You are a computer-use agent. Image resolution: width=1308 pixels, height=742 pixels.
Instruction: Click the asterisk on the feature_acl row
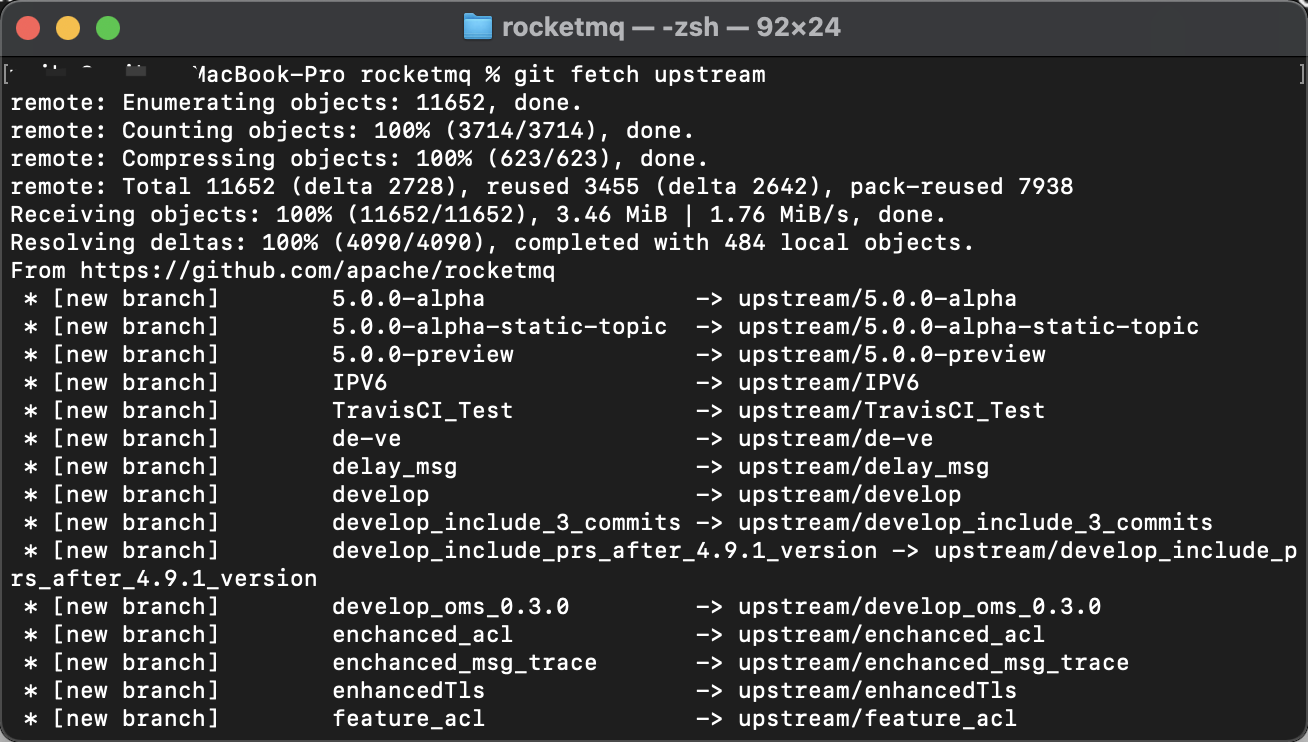[x=31, y=719]
